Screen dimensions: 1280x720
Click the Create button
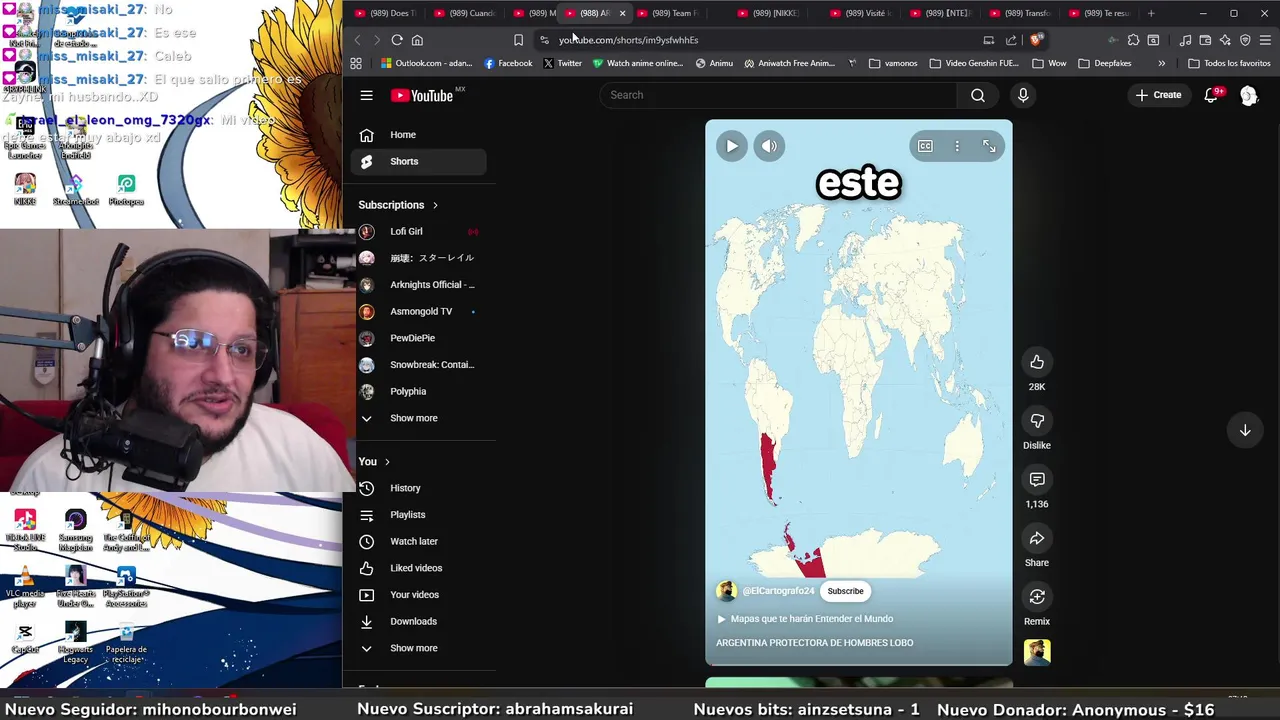pyautogui.click(x=1159, y=95)
